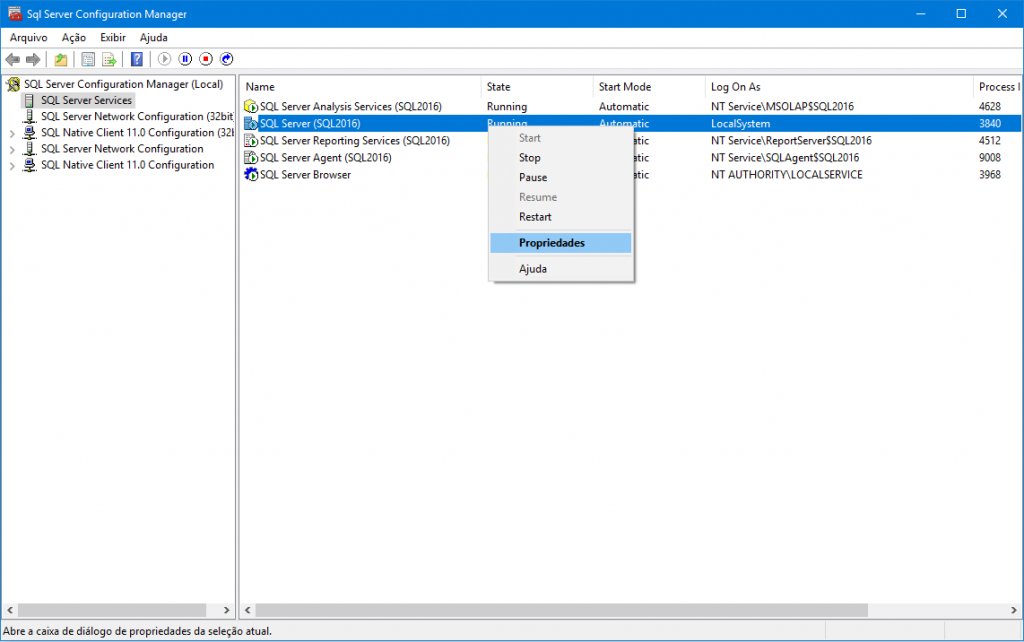Click the NT Service\ReportServer$SQL2016 cell
Image resolution: width=1024 pixels, height=642 pixels.
(x=792, y=140)
